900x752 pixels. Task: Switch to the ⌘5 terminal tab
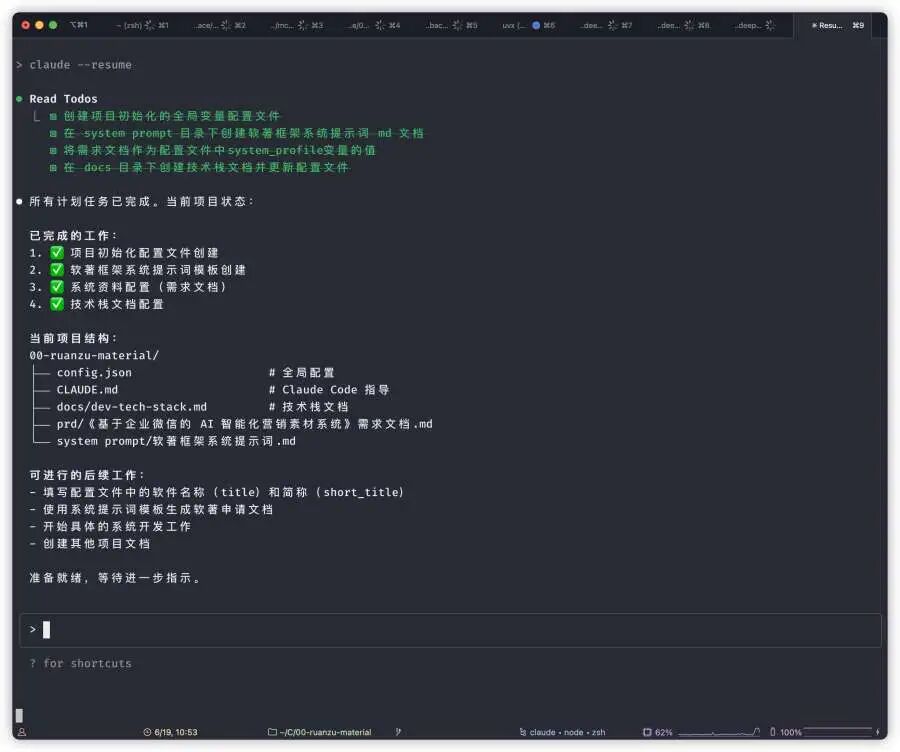coord(452,25)
